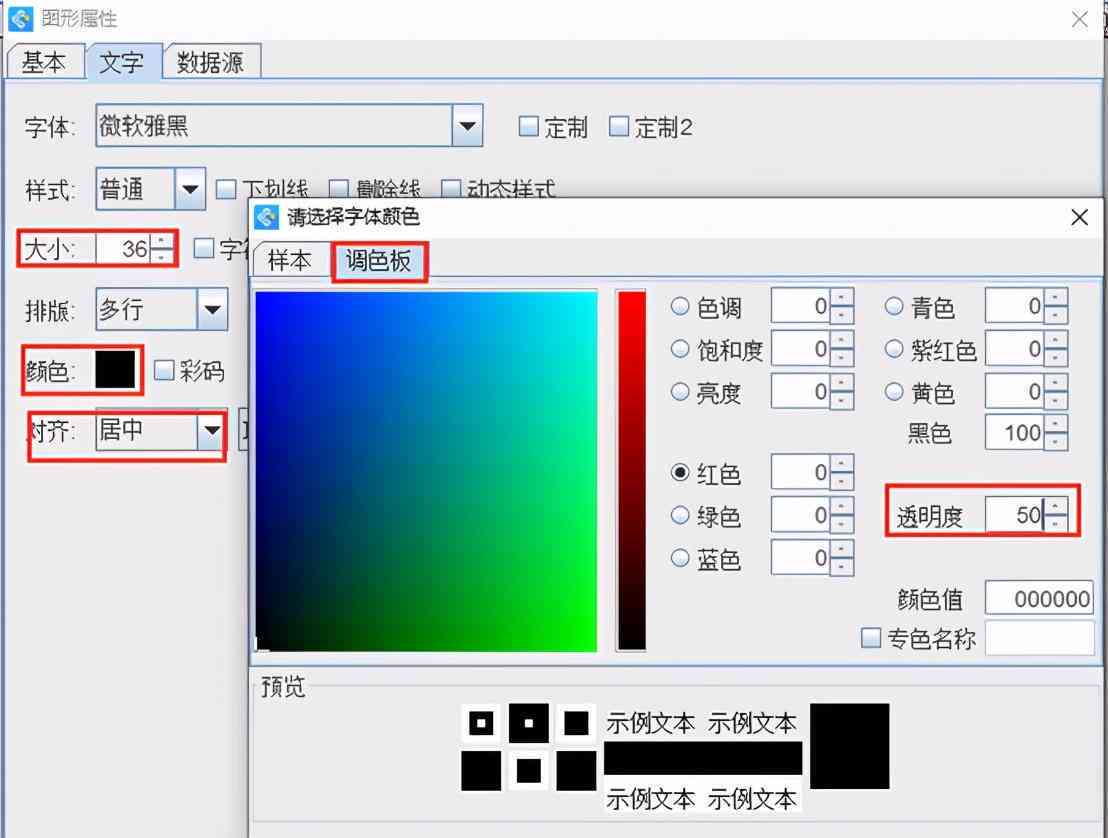Click the 色调 value field

[800, 306]
